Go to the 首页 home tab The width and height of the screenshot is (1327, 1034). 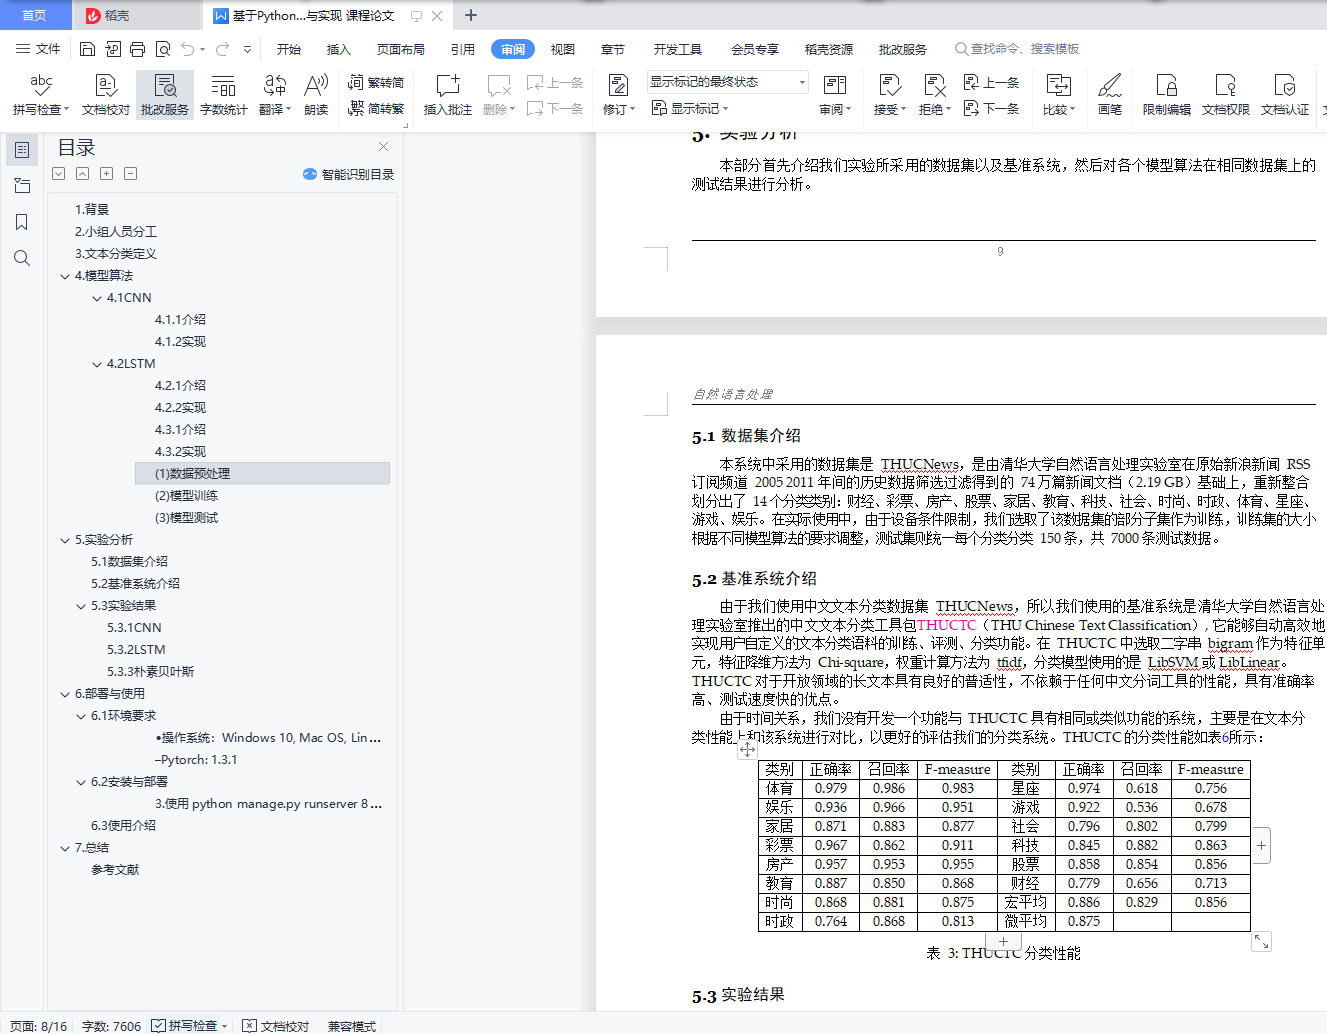tap(35, 15)
